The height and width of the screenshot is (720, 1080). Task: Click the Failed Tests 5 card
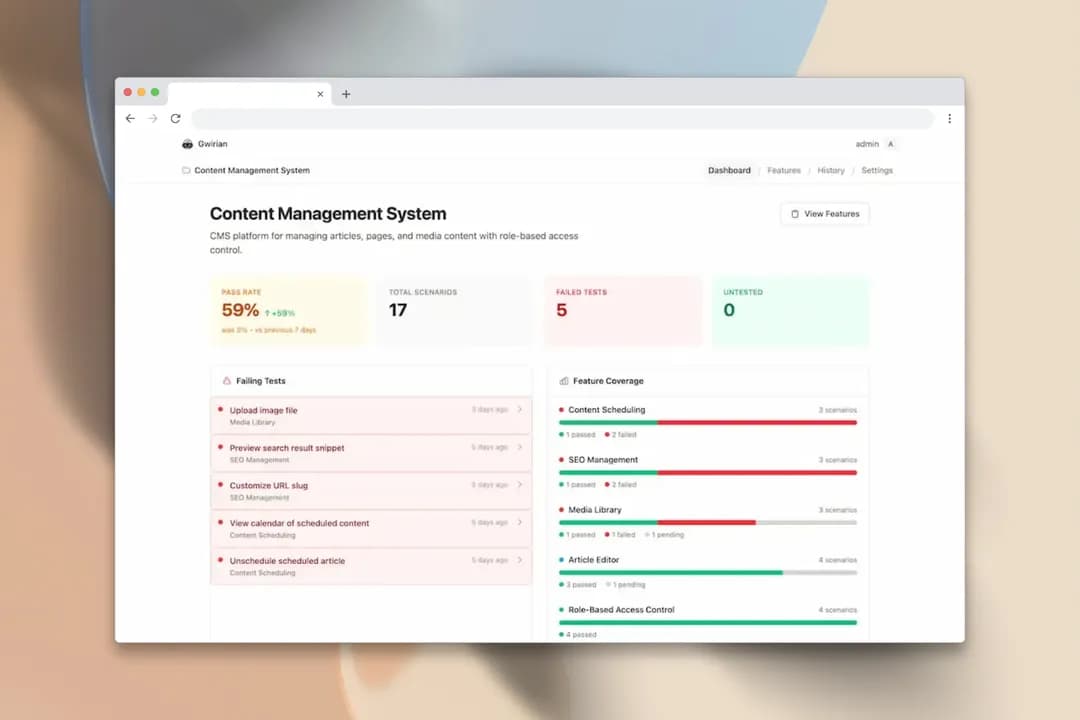pos(623,310)
